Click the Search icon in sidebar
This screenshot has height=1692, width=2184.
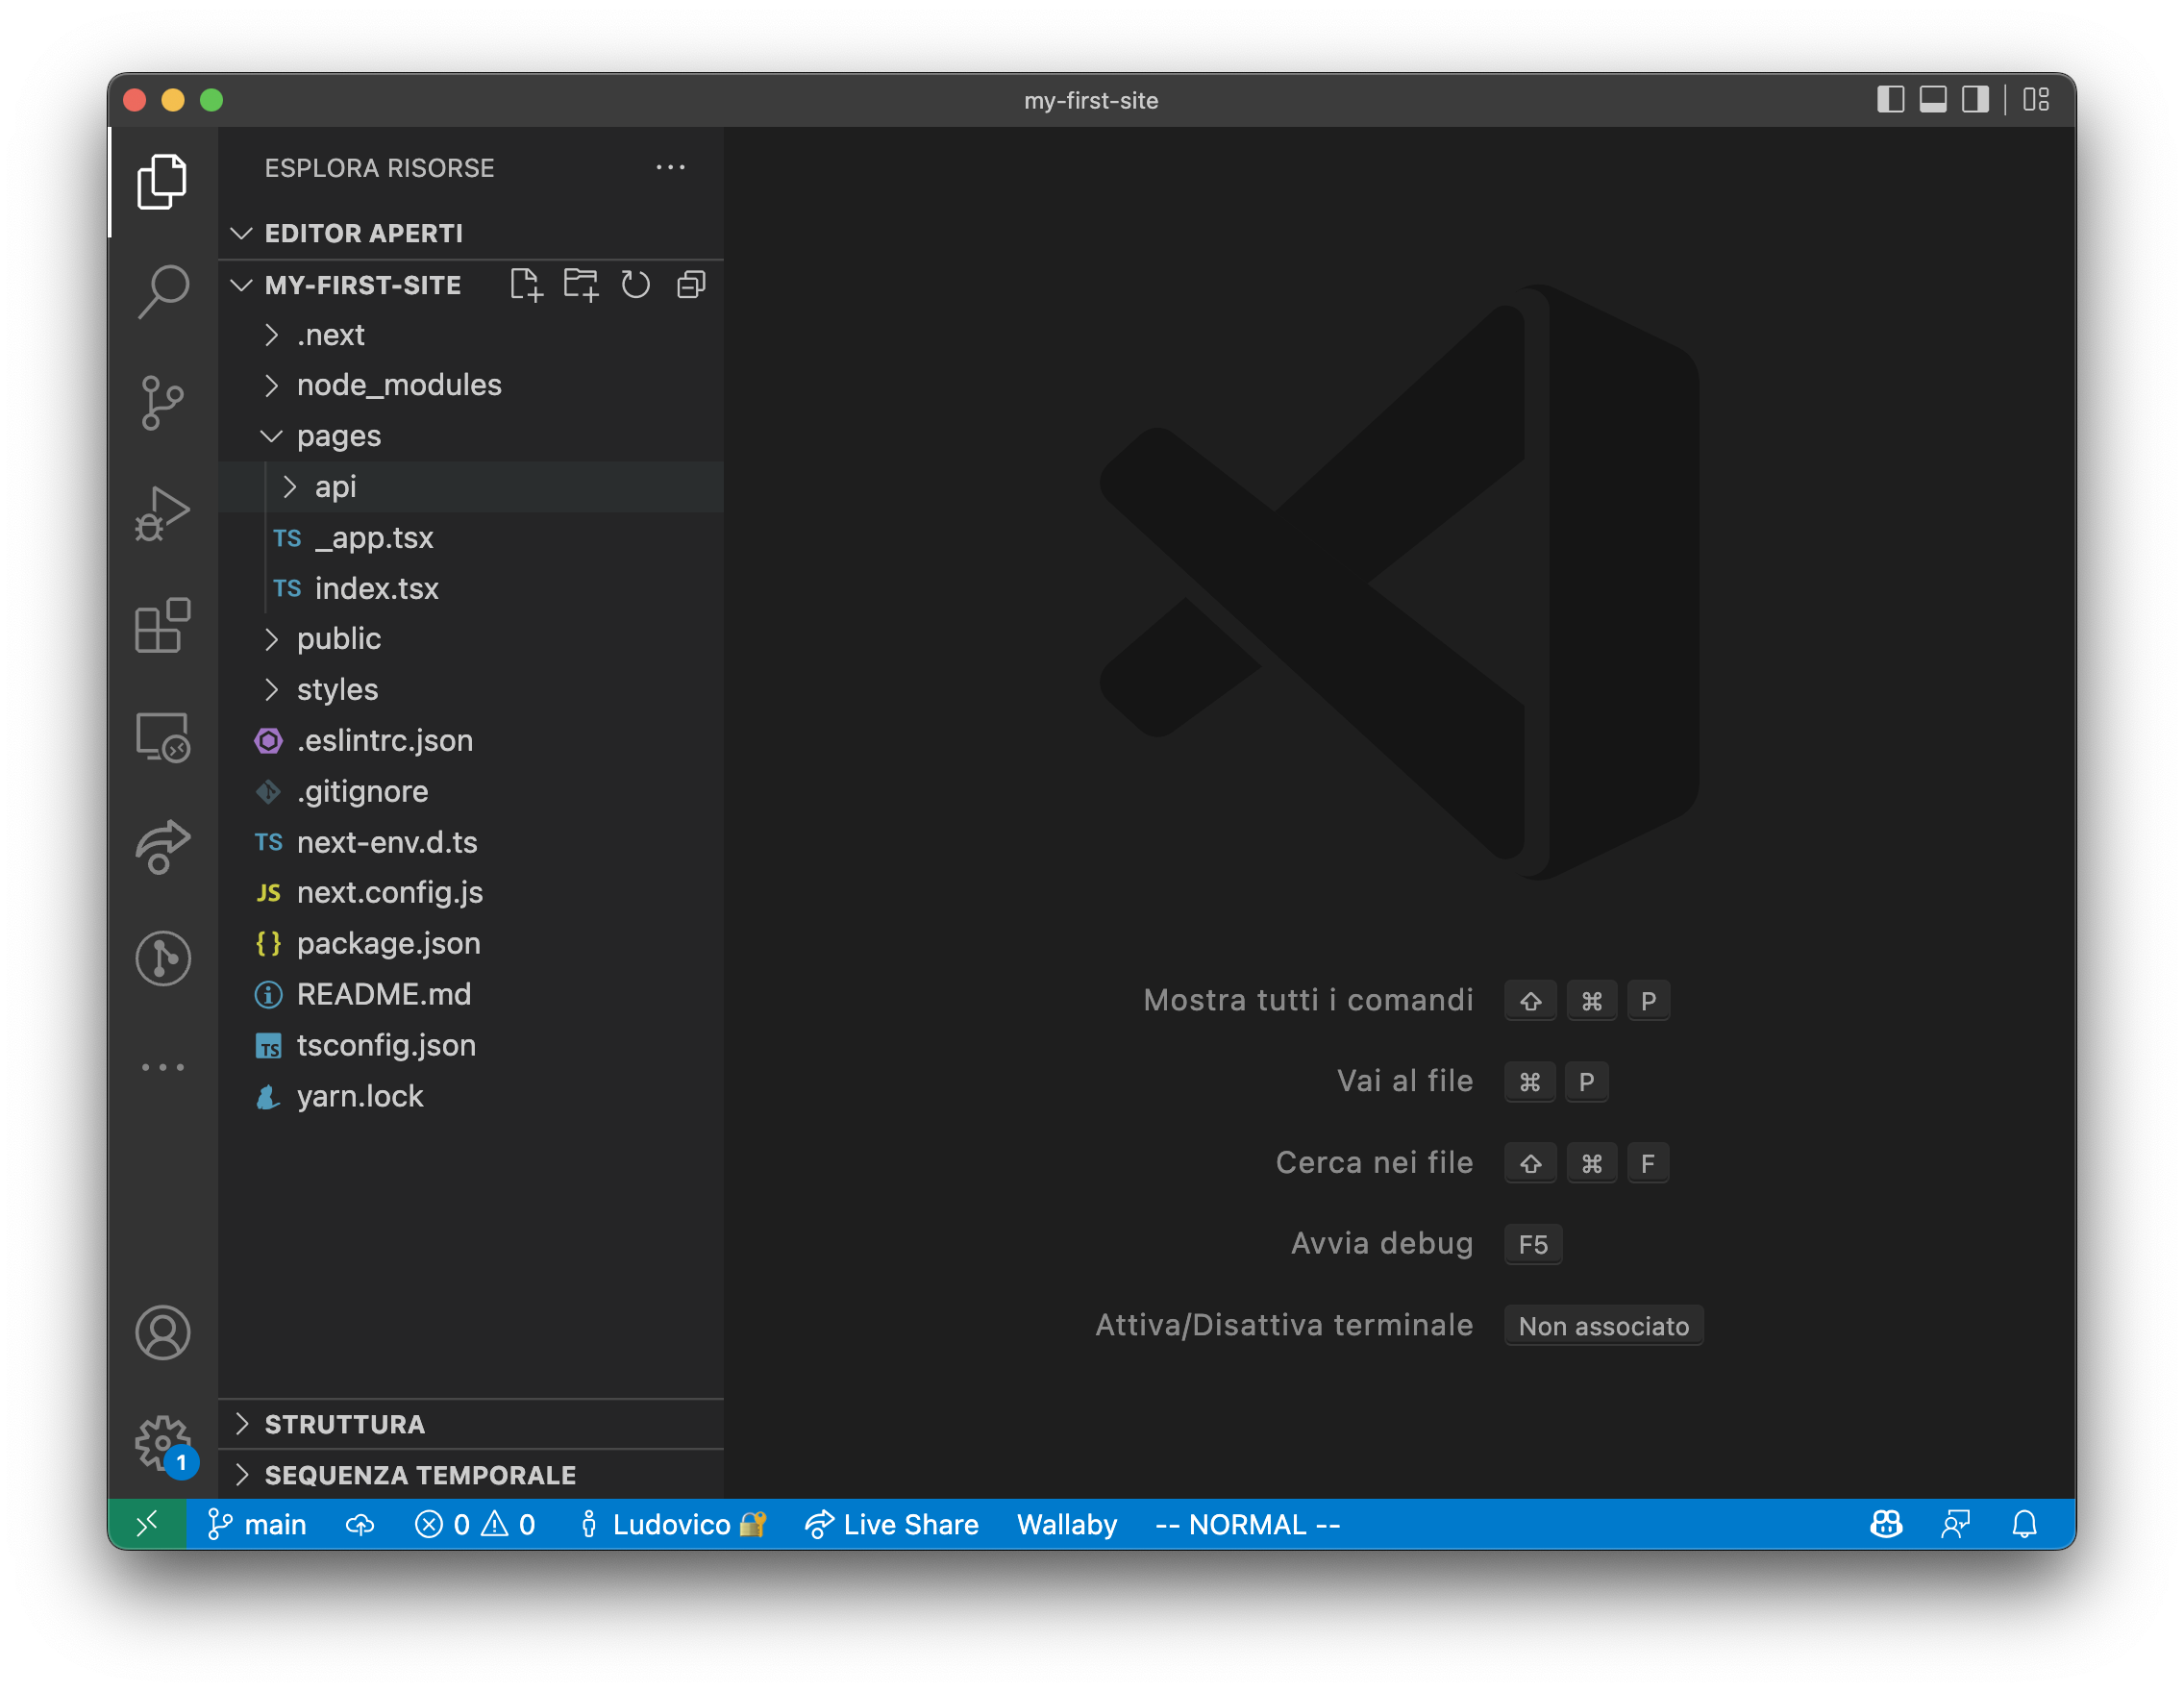[x=163, y=292]
